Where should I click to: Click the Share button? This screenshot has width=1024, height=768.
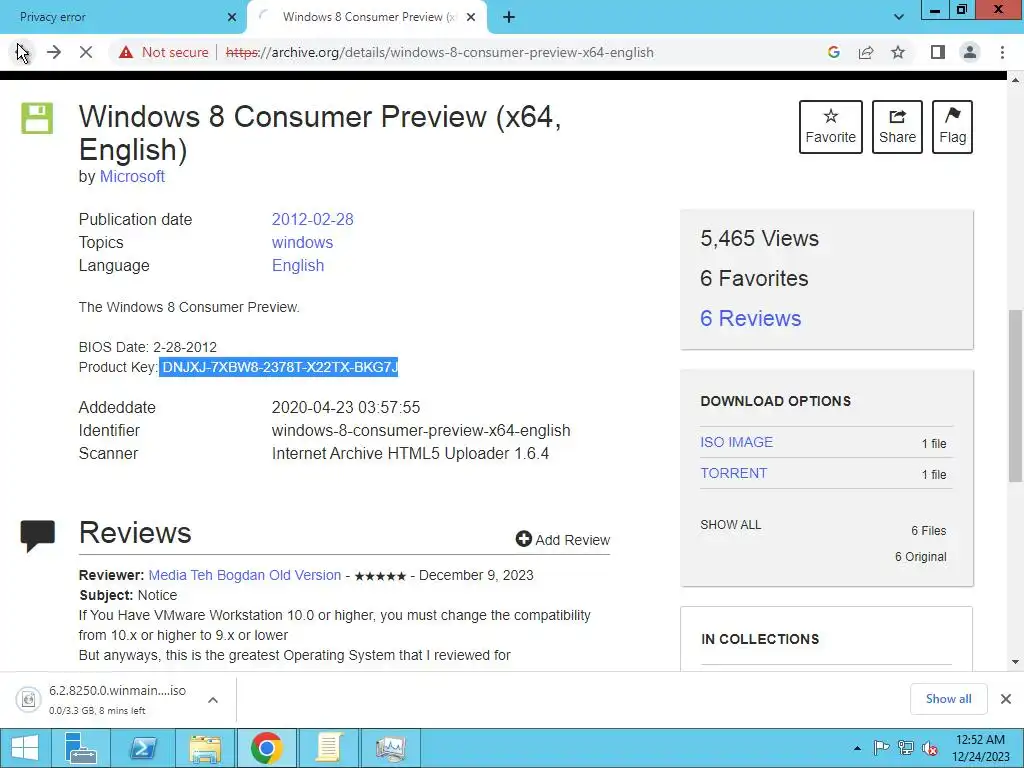[897, 127]
